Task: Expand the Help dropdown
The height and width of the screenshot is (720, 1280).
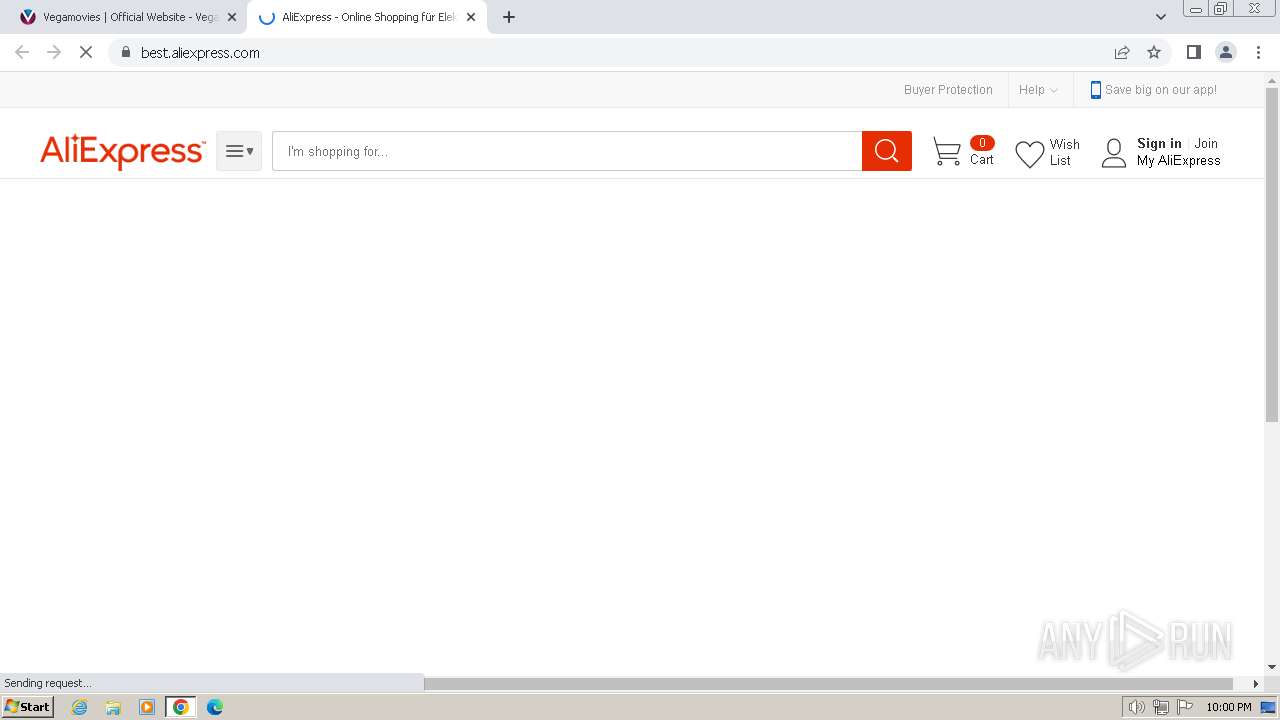Action: pos(1038,90)
